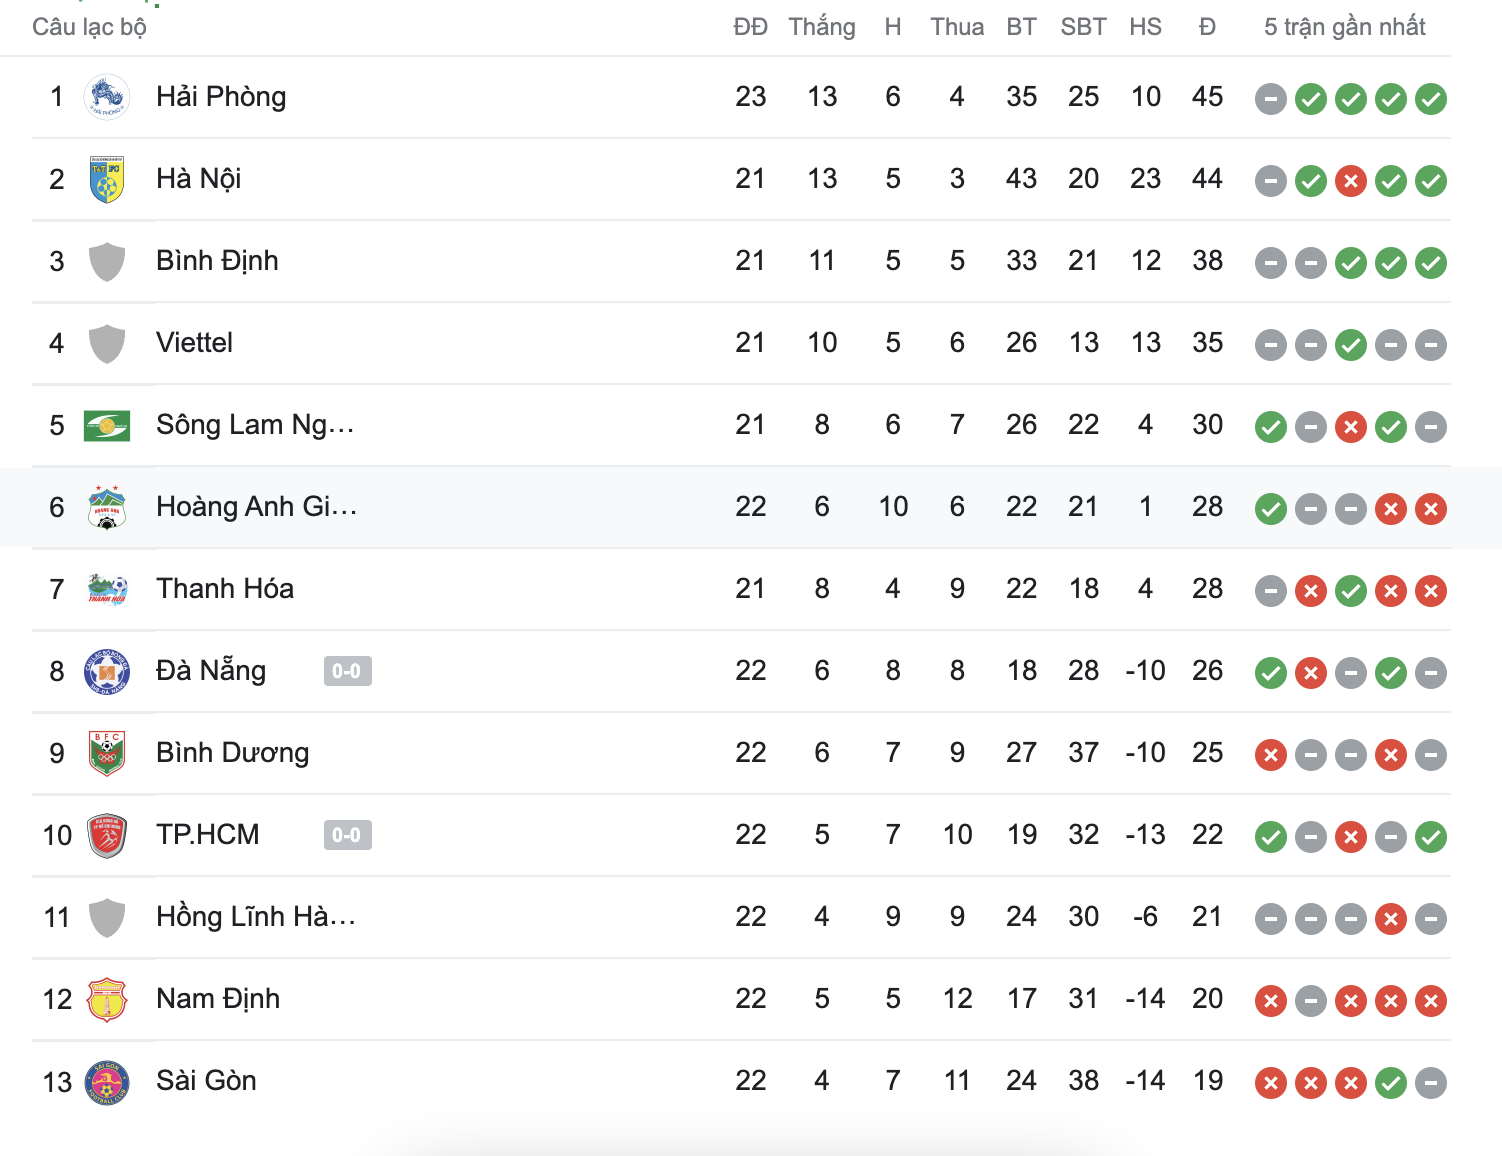Click the Bình Dương club crest

coord(107,753)
